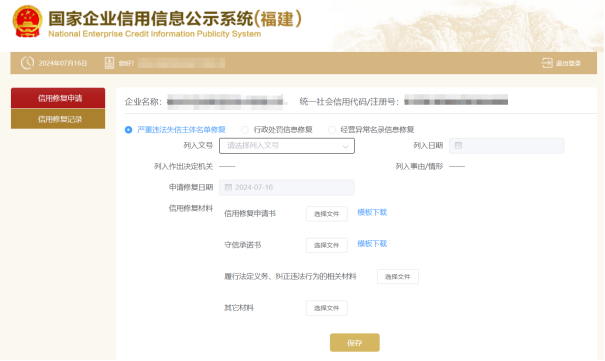
Task: Click the National Enterprise Credit Information subtitle
Action: [154, 34]
